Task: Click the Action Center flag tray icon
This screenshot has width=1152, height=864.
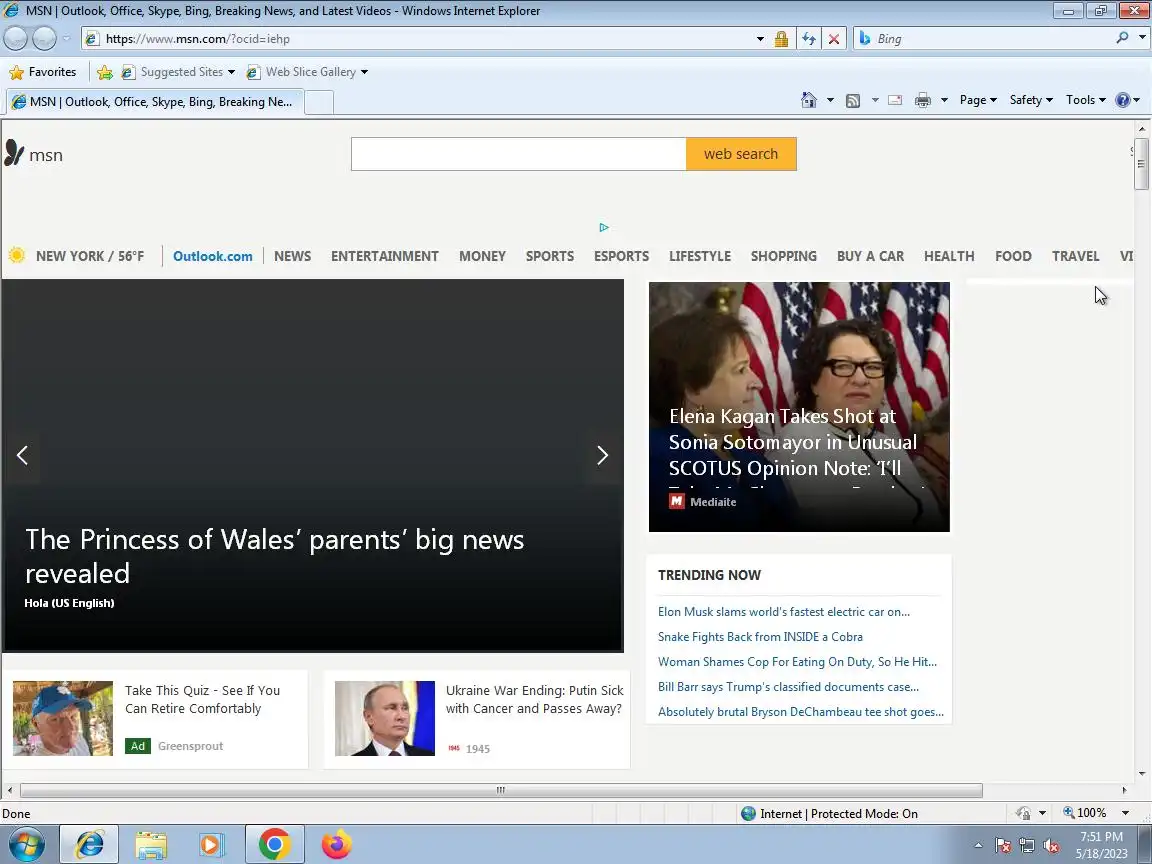Action: [x=1003, y=846]
